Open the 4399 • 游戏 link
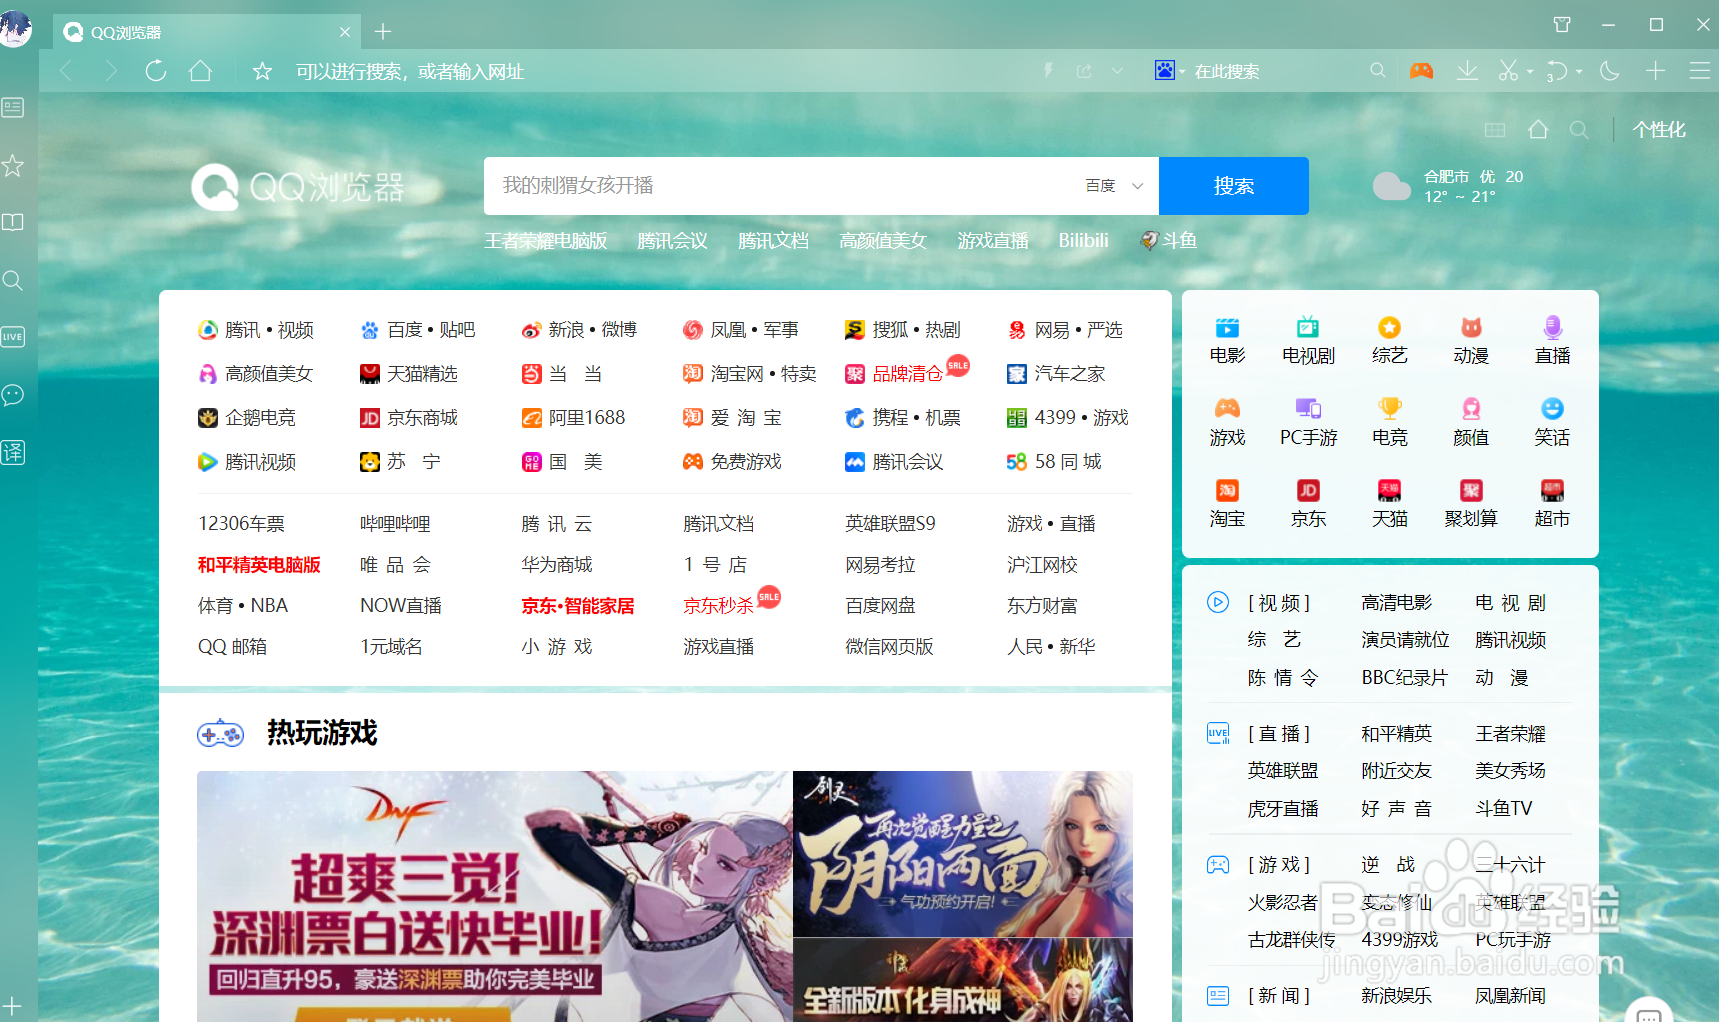The width and height of the screenshot is (1719, 1022). click(x=1067, y=418)
